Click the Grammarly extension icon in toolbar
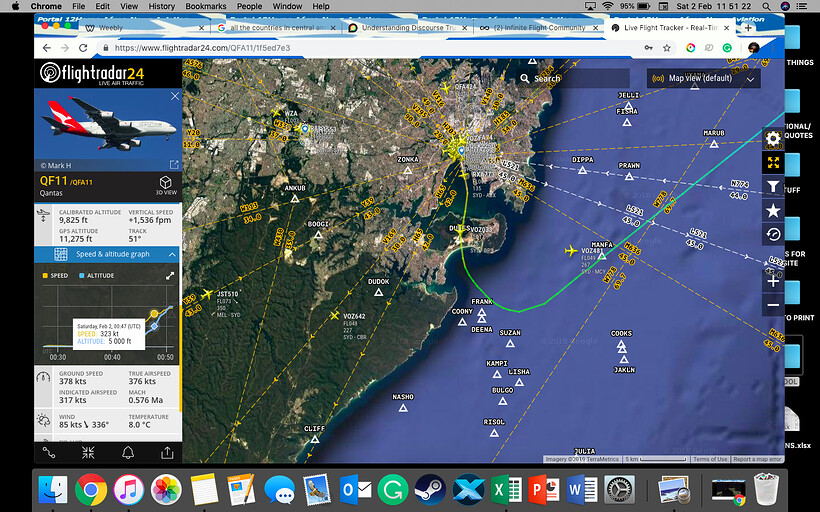Viewport: 820px width, 512px height. click(727, 48)
